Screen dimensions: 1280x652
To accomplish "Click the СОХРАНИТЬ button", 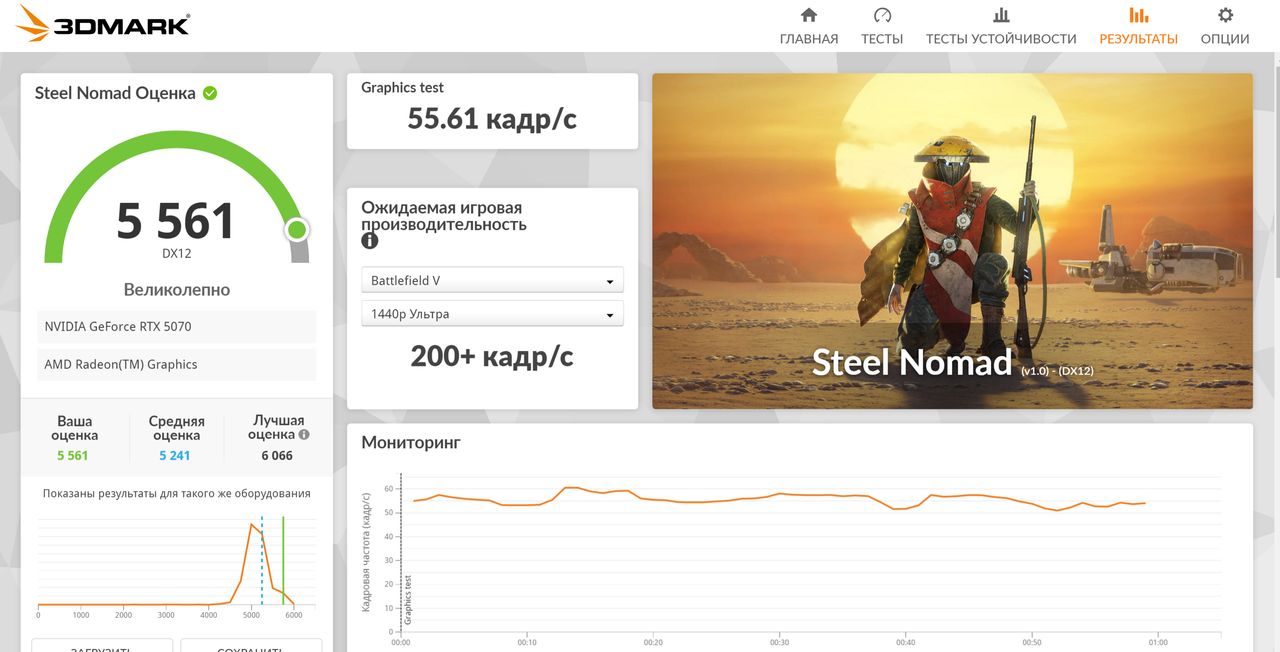I will click(251, 646).
